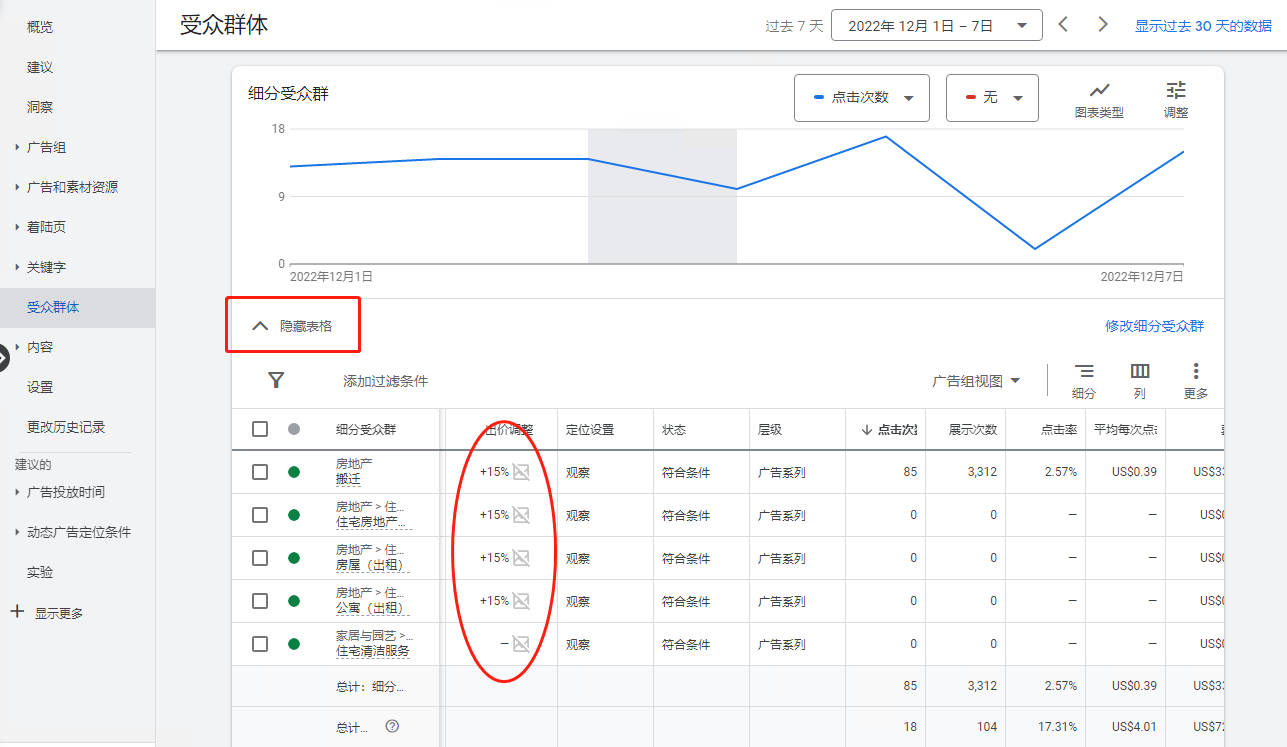Click the 出价调整 column header
This screenshot has height=747, width=1287.
(x=508, y=430)
